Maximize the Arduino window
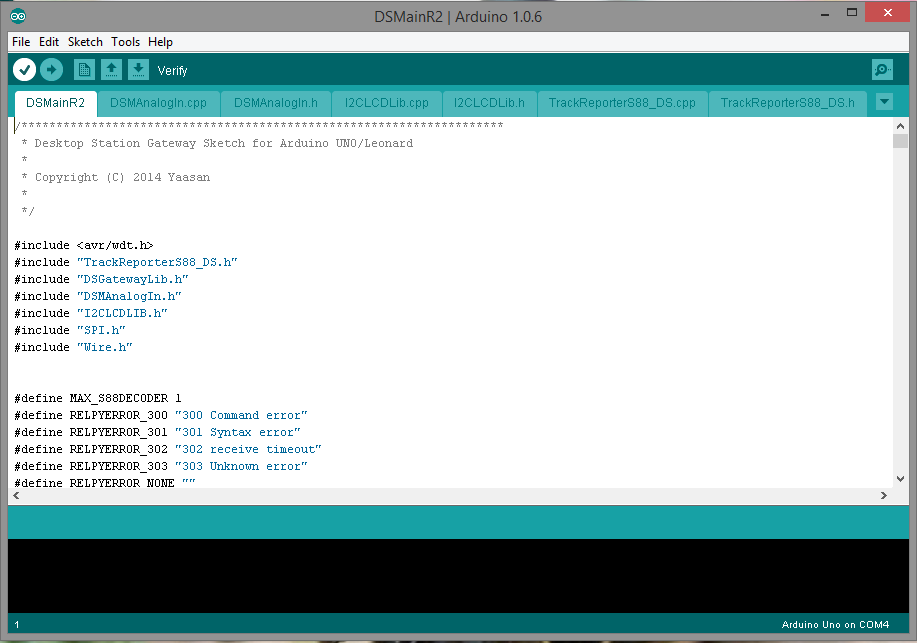 click(852, 13)
